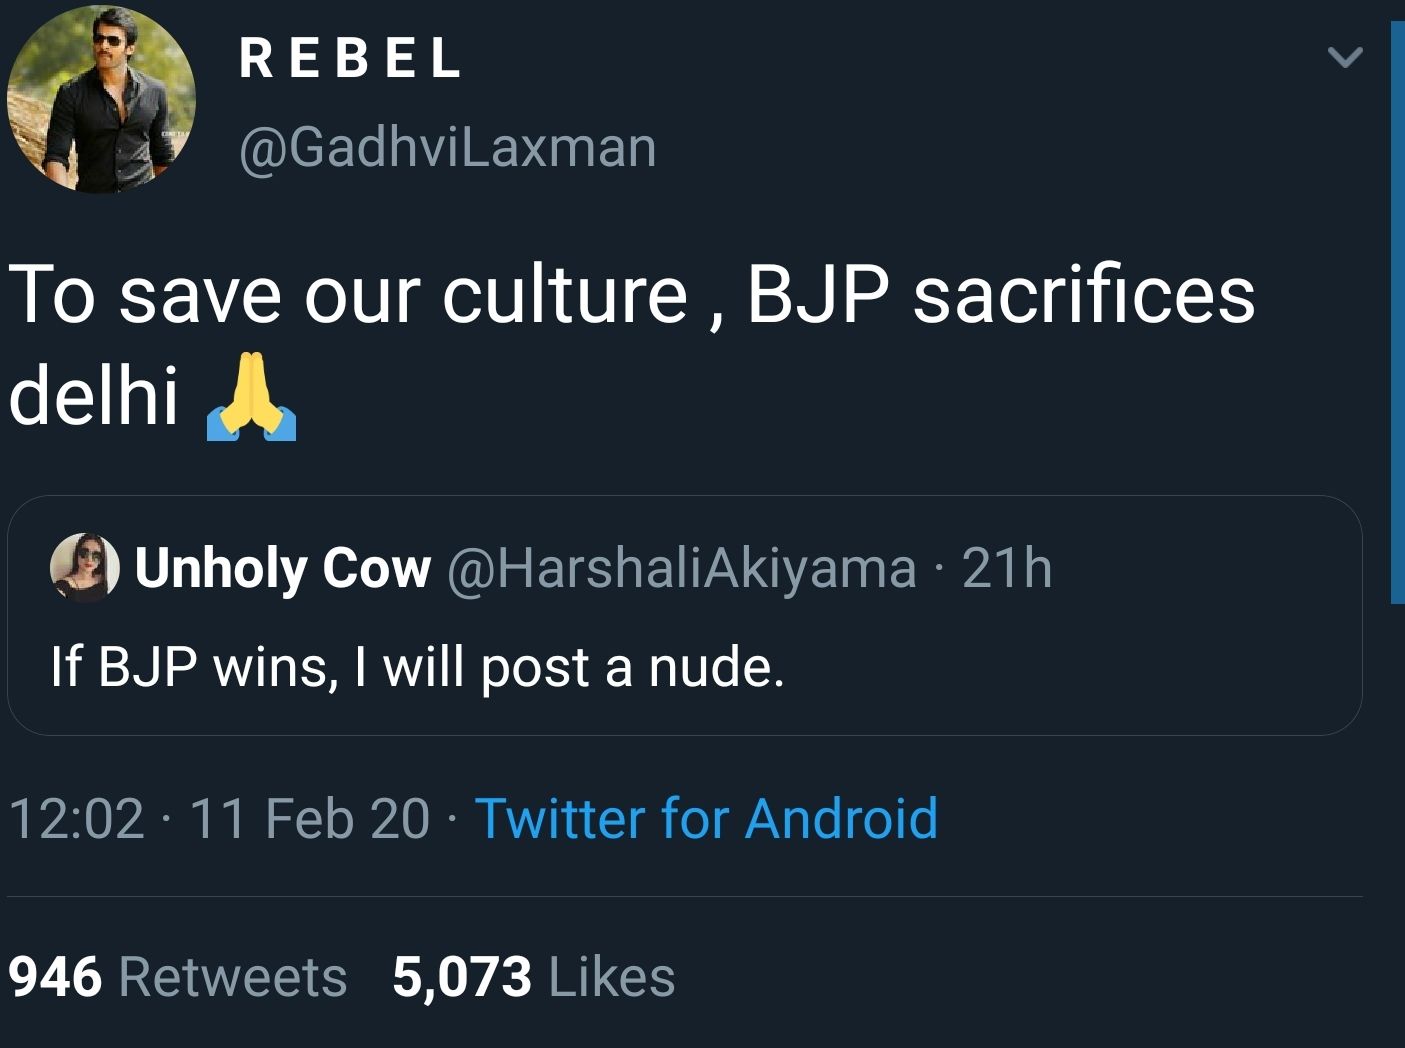Open the REBEL display name profile
The image size is (1405, 1048).
click(x=351, y=58)
